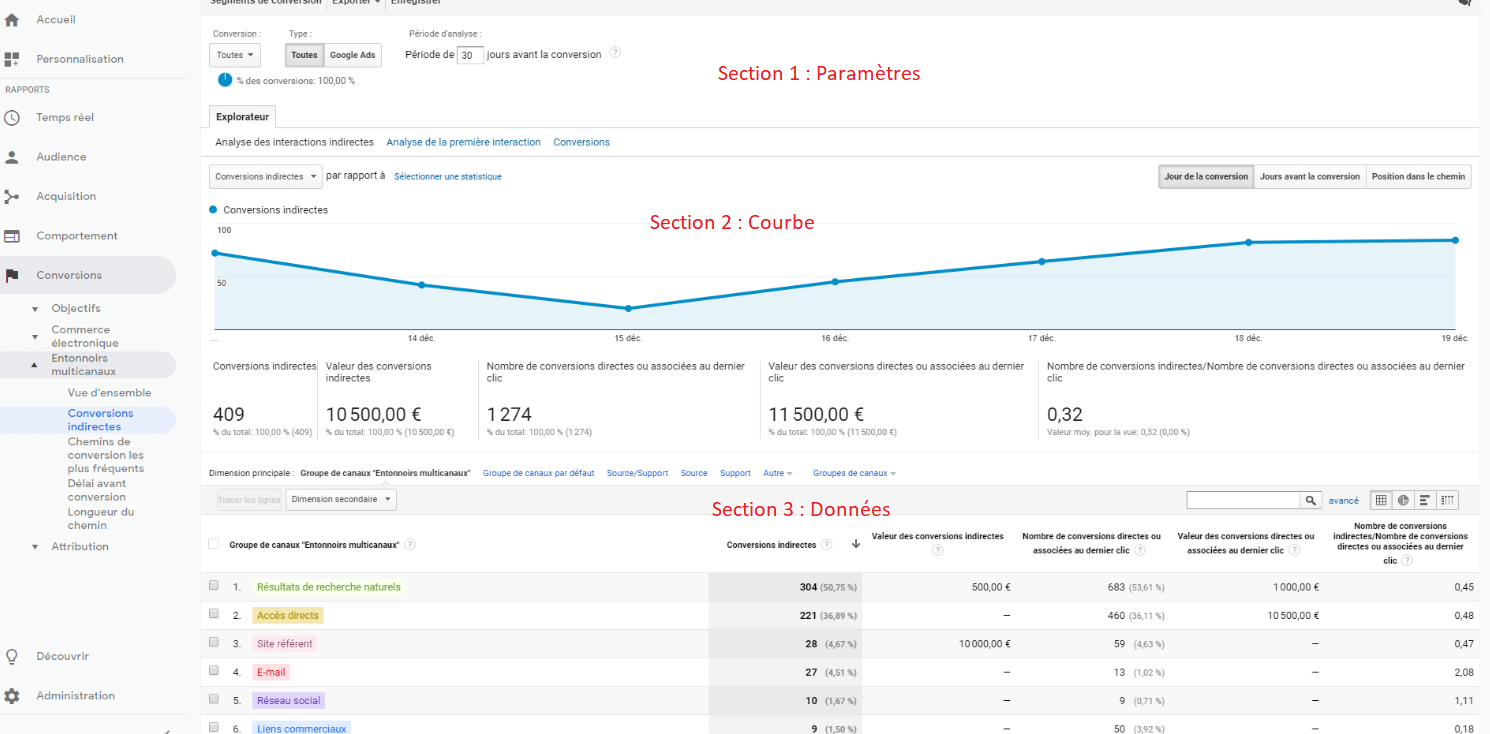
Task: Open the Temps réel clock icon
Action: pyautogui.click(x=12, y=117)
